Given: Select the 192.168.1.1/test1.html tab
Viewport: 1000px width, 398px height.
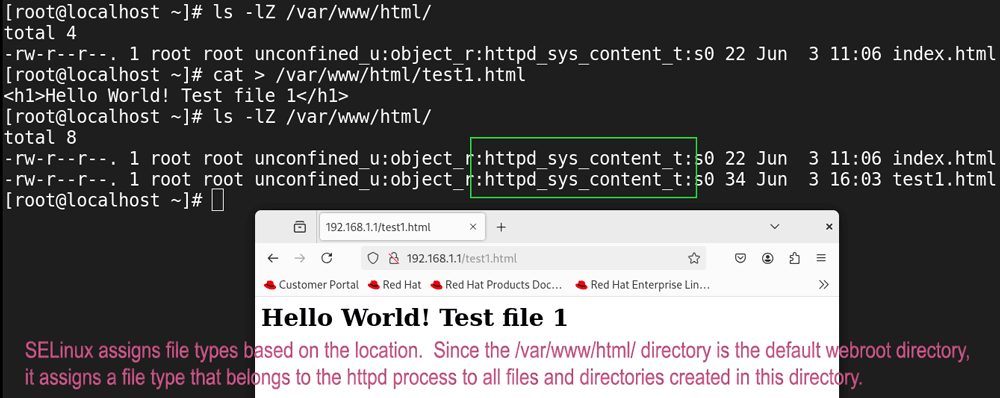Looking at the screenshot, I should pos(401,226).
